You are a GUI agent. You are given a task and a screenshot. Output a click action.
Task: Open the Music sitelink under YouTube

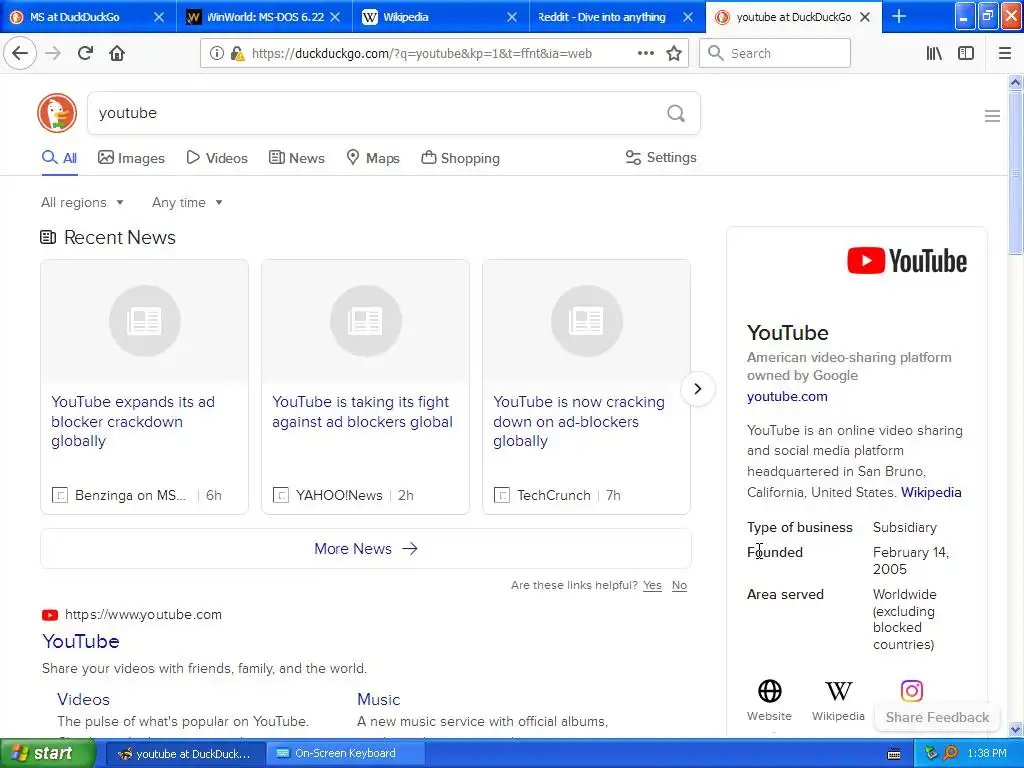tap(379, 699)
